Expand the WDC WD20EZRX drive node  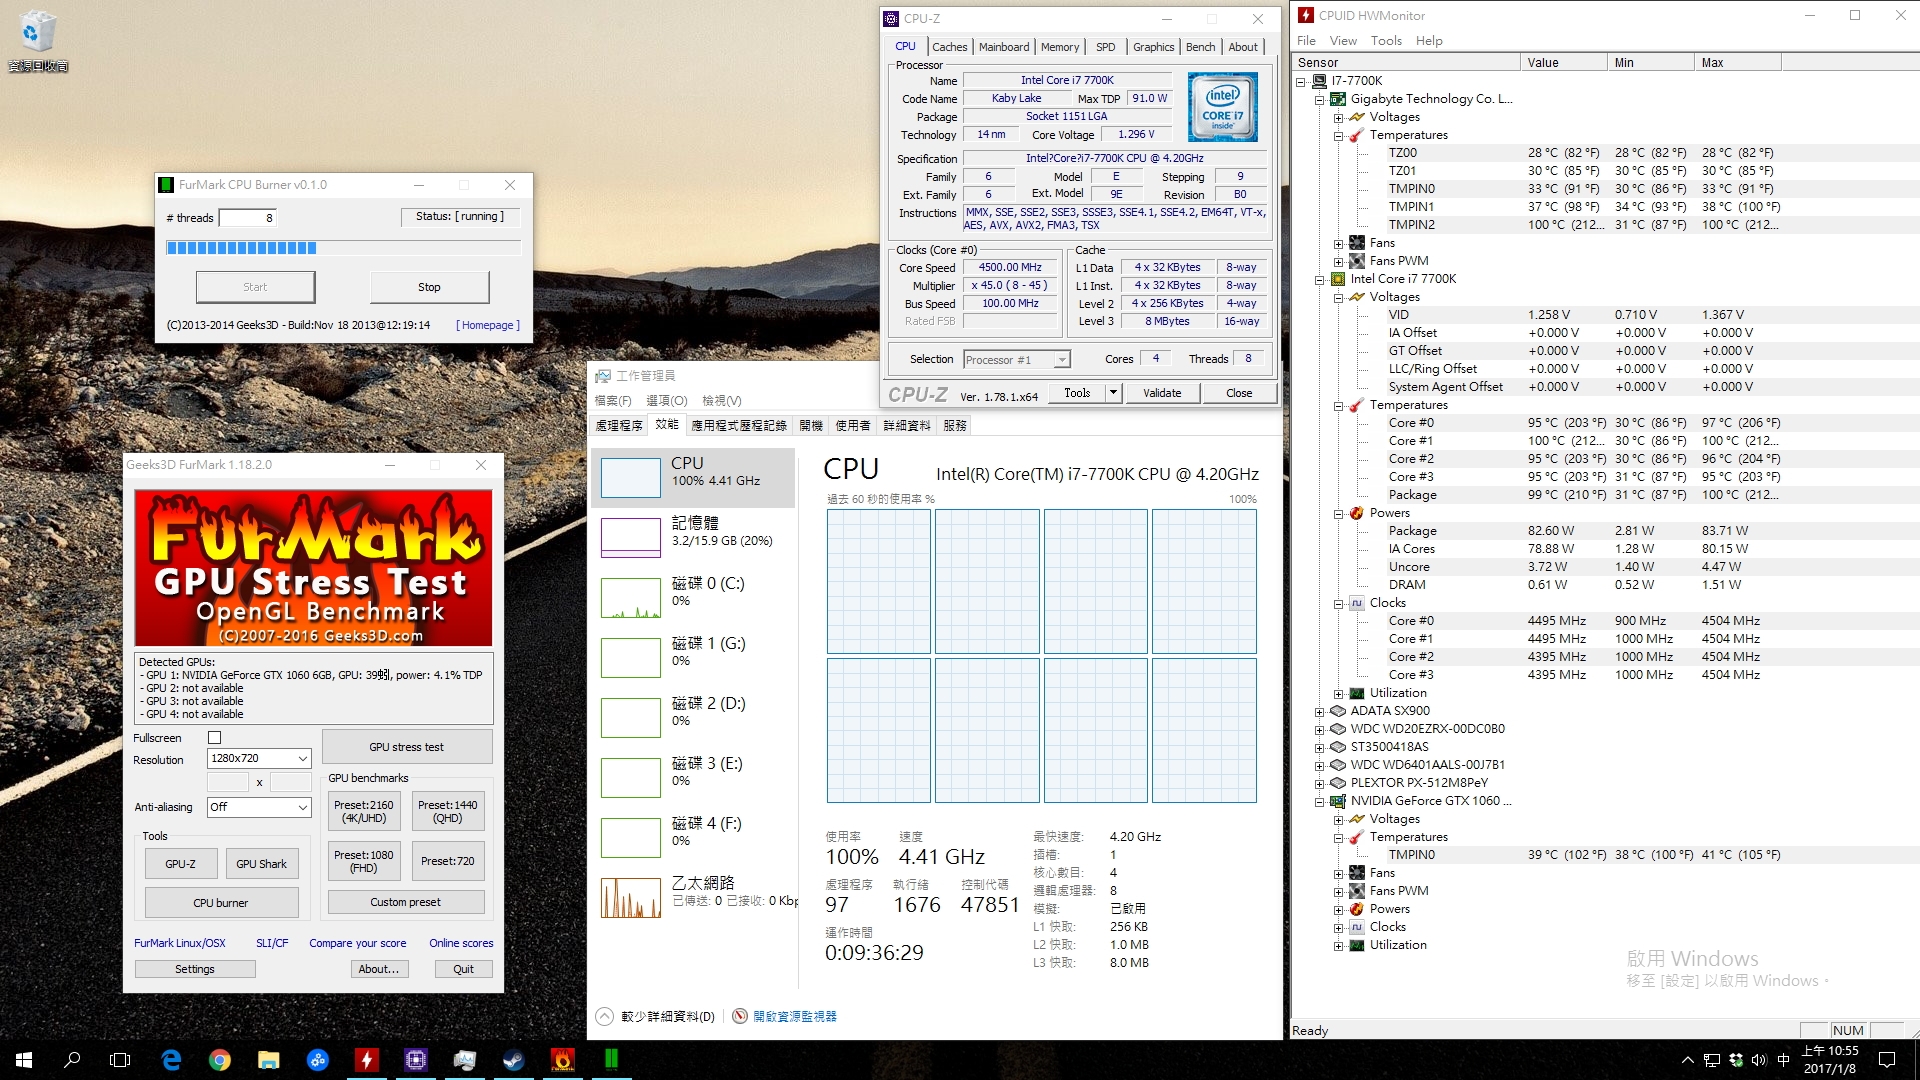[1319, 730]
